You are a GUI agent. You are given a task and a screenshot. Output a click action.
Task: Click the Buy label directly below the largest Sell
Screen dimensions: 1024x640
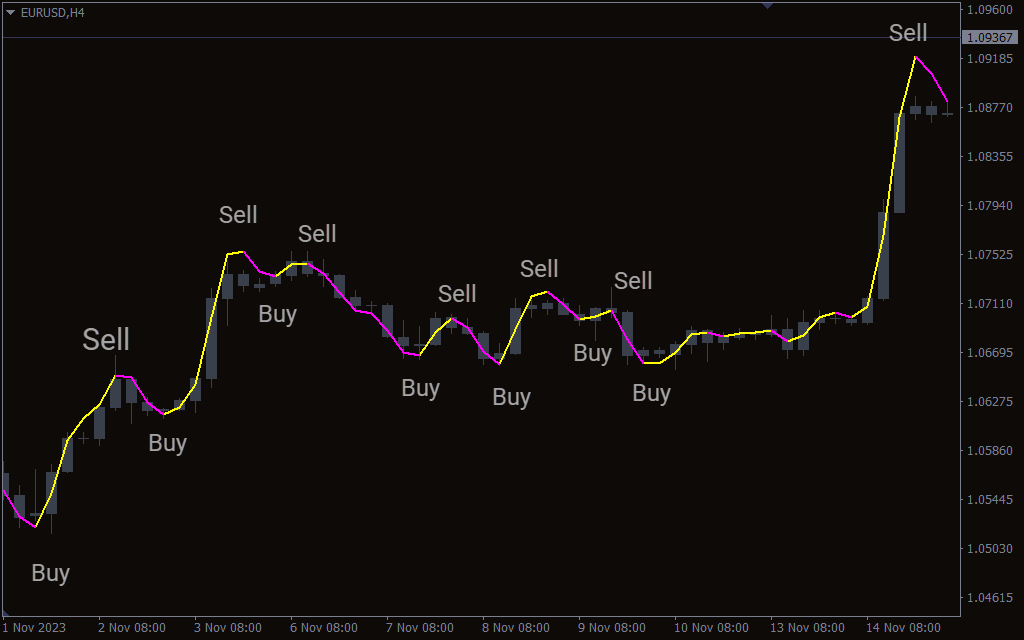(x=167, y=443)
